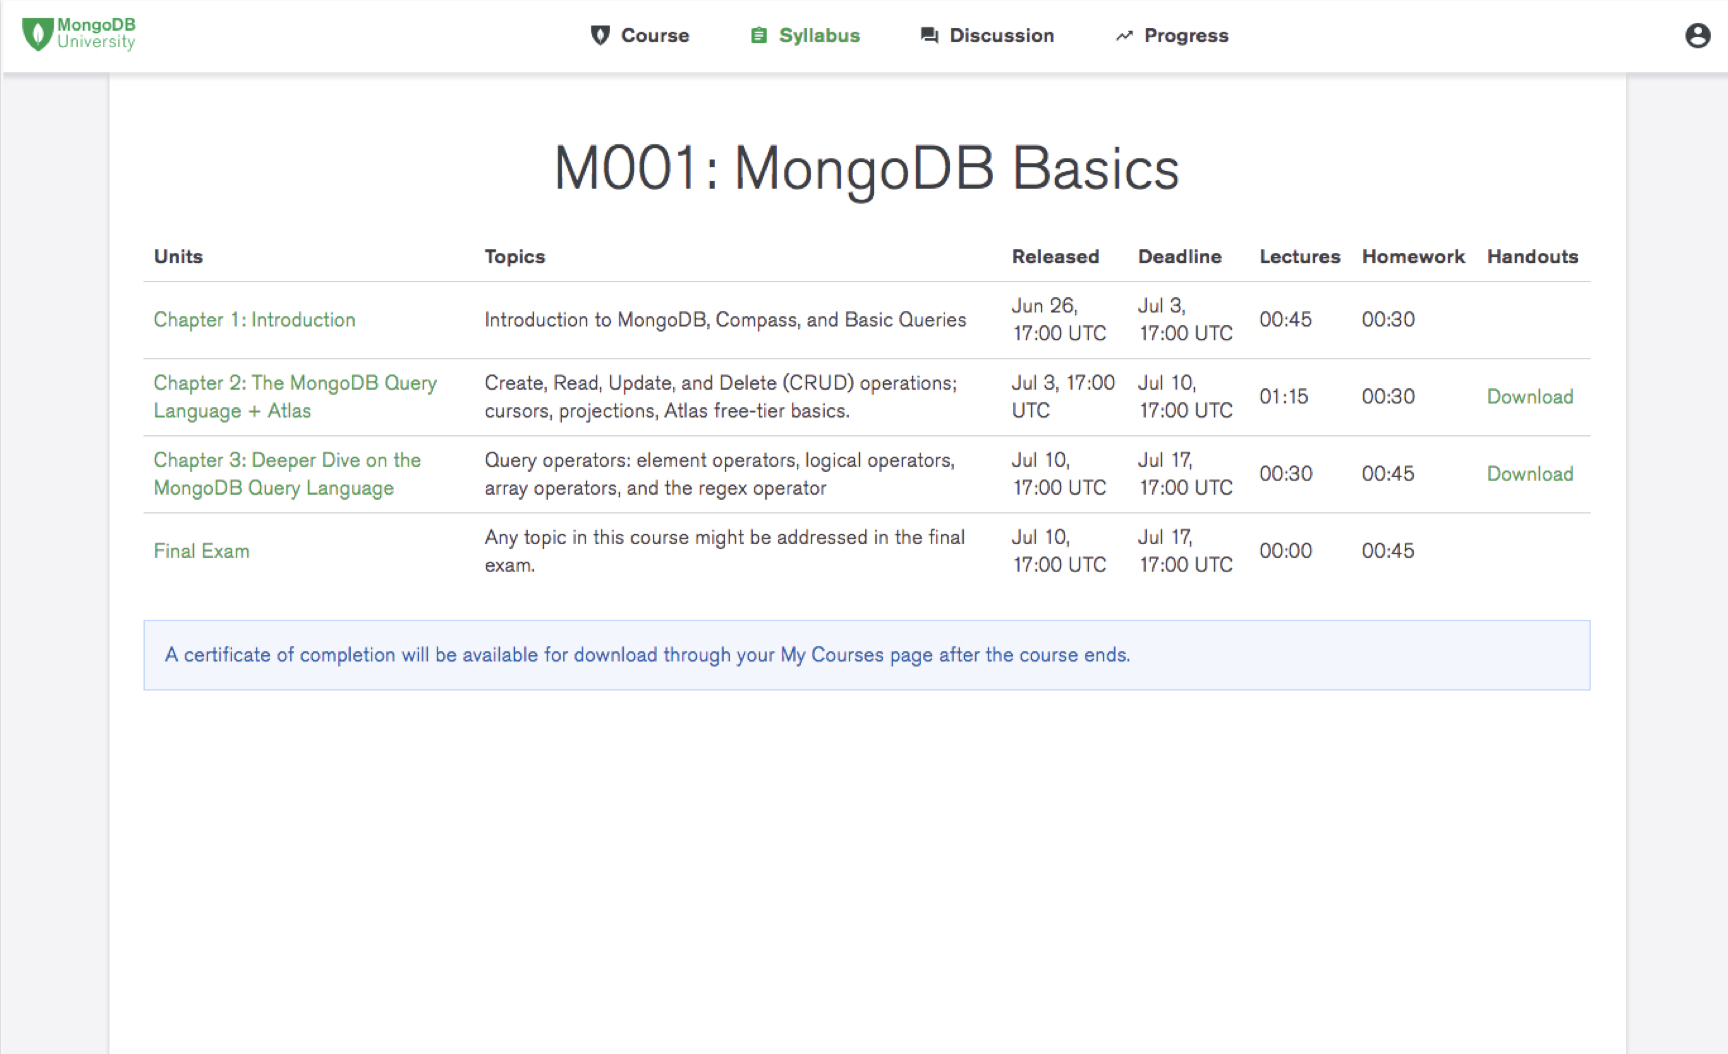Open the Discussion tab
Screen dimensions: 1728x1054
click(x=987, y=36)
